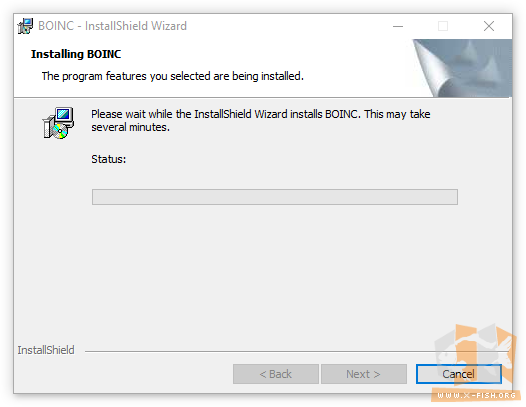This screenshot has width=526, height=407.
Task: Click the installation progress bar
Action: [275, 197]
